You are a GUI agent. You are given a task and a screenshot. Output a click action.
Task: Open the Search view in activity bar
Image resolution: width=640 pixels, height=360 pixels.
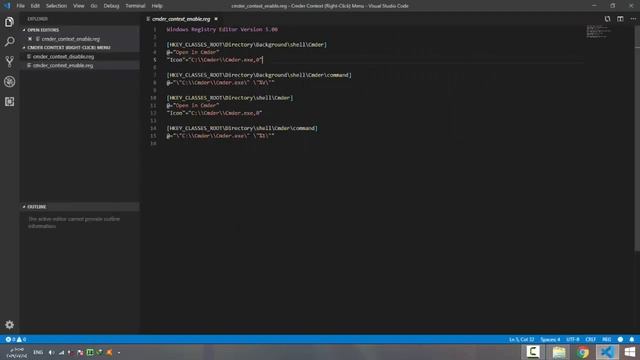[9, 42]
